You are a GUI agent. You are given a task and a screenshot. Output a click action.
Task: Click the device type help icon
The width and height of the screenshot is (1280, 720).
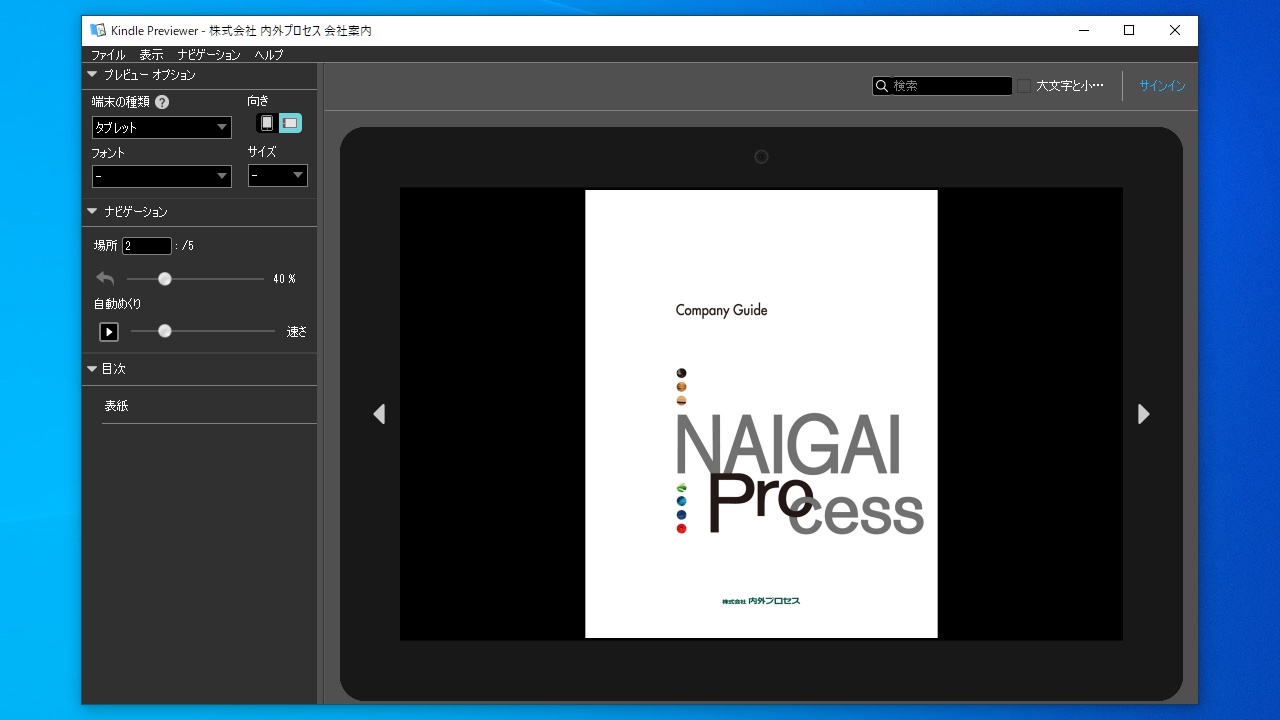tap(162, 102)
